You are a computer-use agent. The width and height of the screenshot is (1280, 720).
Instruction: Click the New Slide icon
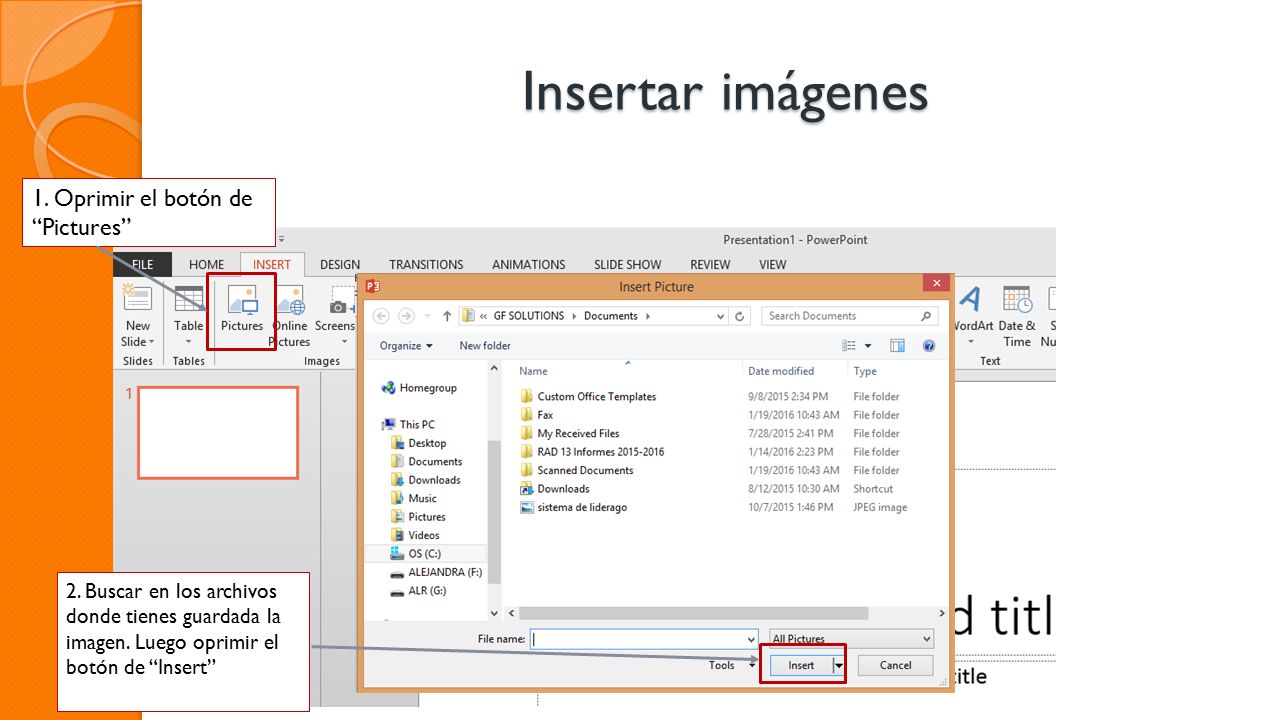137,299
